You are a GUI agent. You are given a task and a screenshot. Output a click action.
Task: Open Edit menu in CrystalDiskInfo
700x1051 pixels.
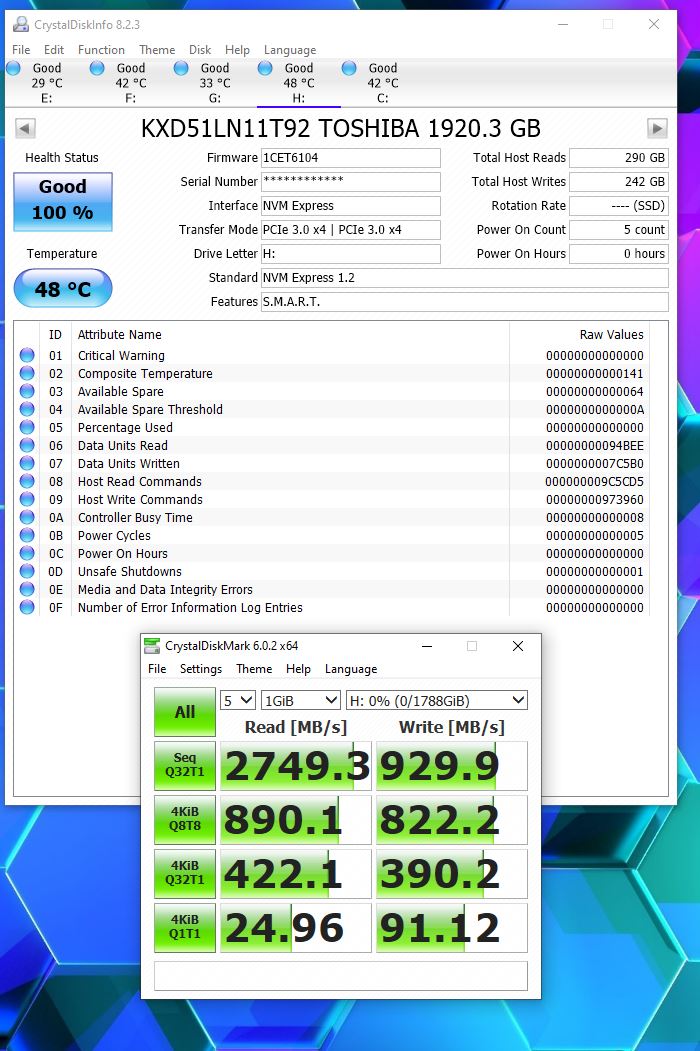54,50
